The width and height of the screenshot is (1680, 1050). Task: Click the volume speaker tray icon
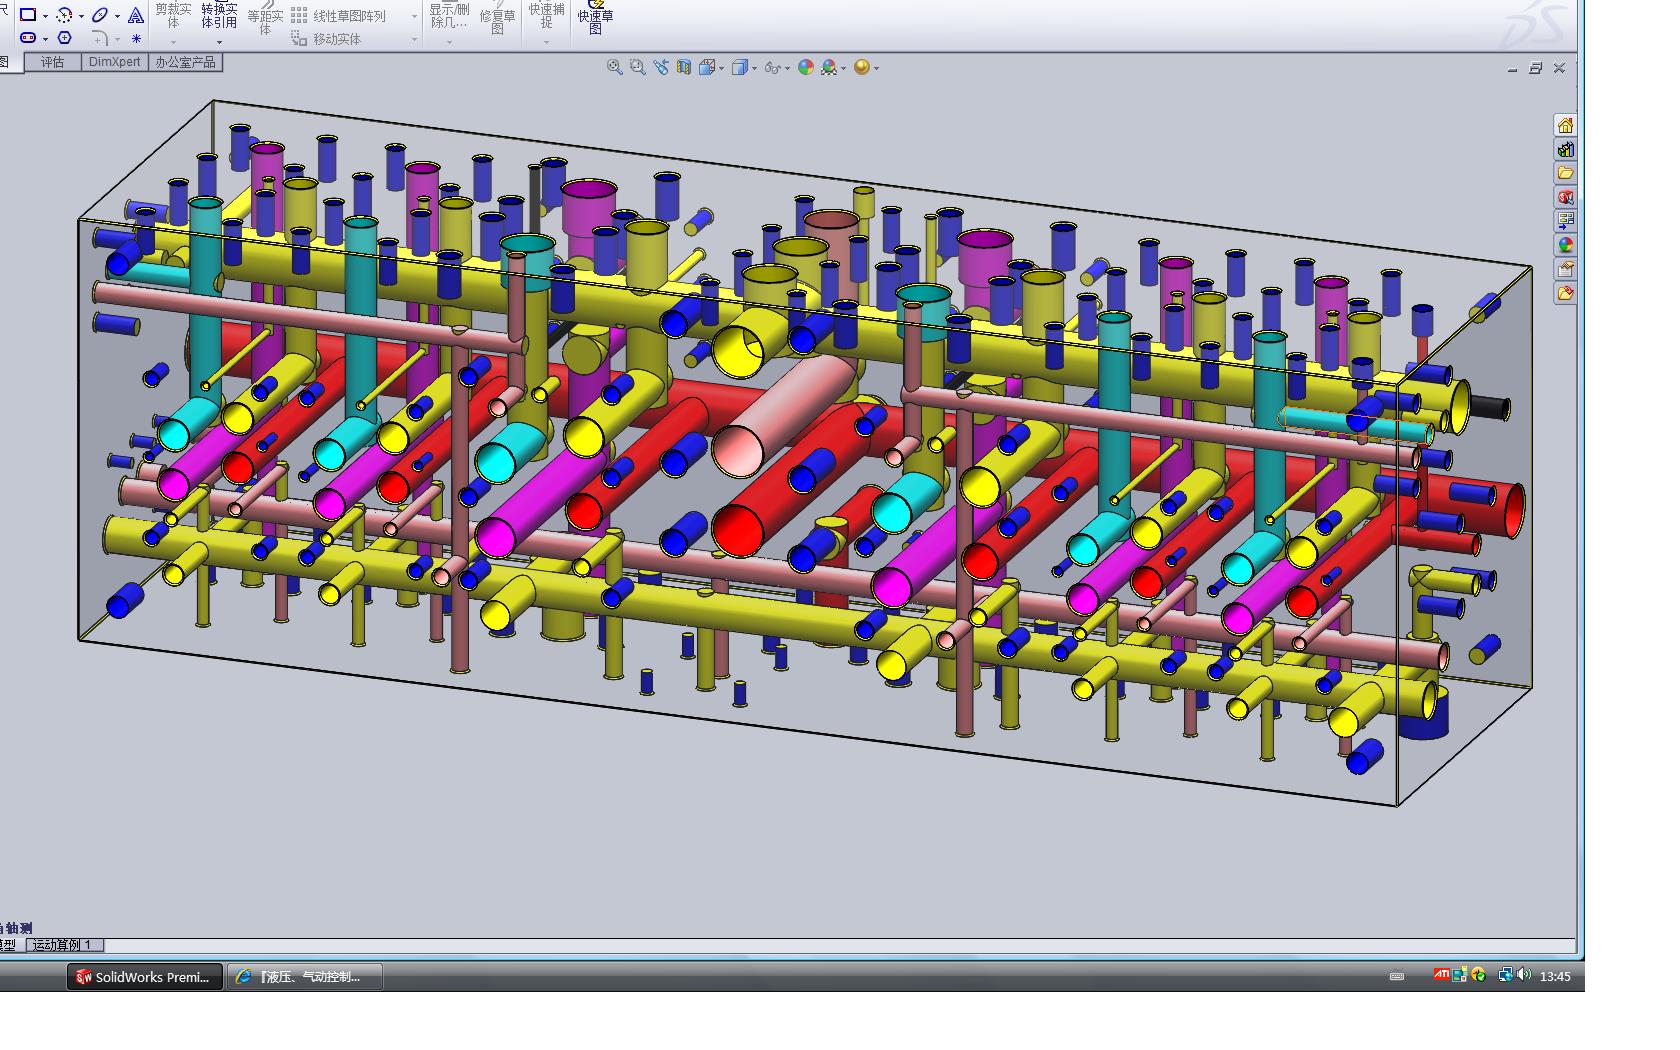pos(1523,975)
